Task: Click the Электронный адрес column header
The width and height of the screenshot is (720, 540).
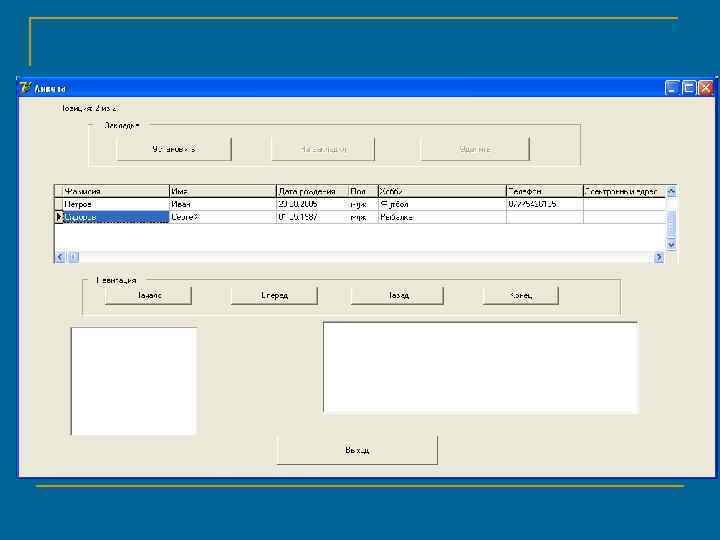Action: [x=624, y=191]
